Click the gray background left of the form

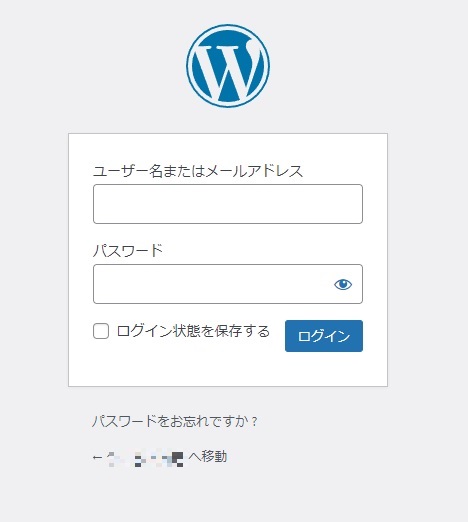click(33, 260)
